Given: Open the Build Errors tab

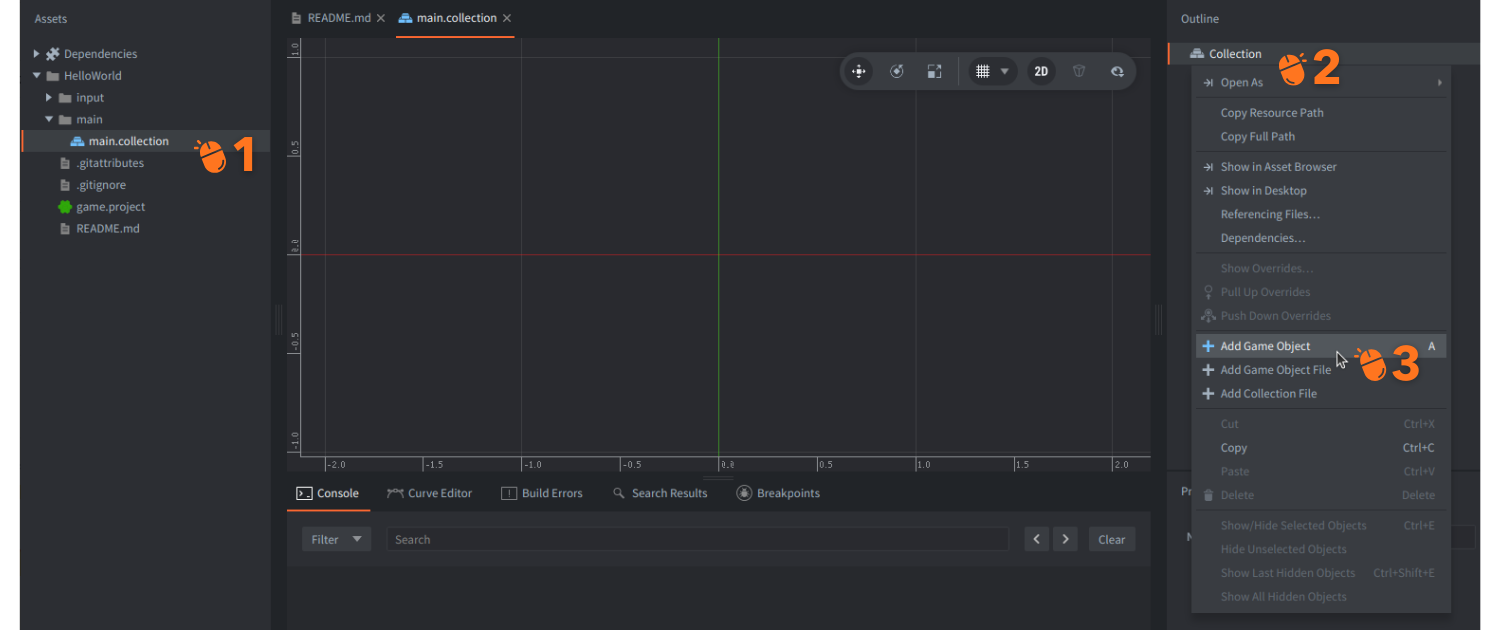Looking at the screenshot, I should coord(541,493).
